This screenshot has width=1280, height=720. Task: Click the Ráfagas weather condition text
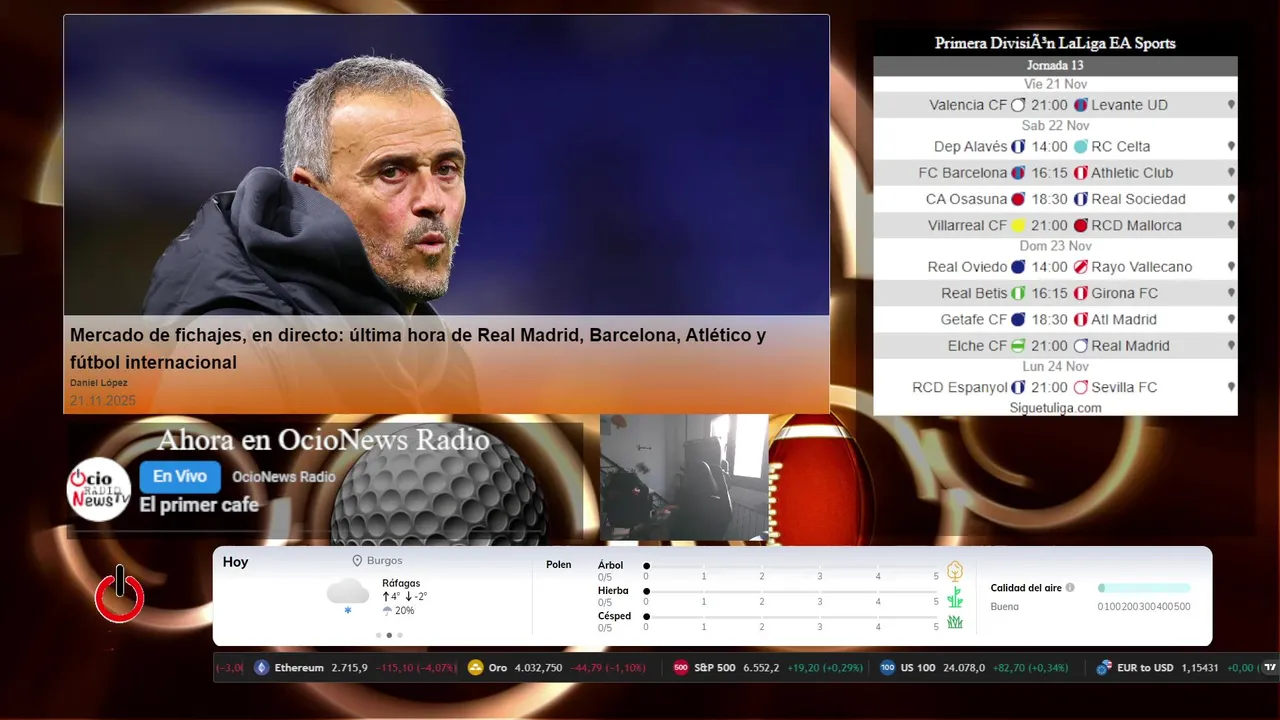pyautogui.click(x=401, y=583)
